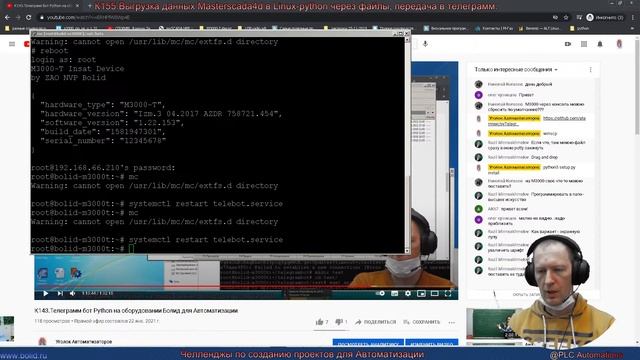
Task: Click the browser forward arrow
Action: [x=18, y=18]
